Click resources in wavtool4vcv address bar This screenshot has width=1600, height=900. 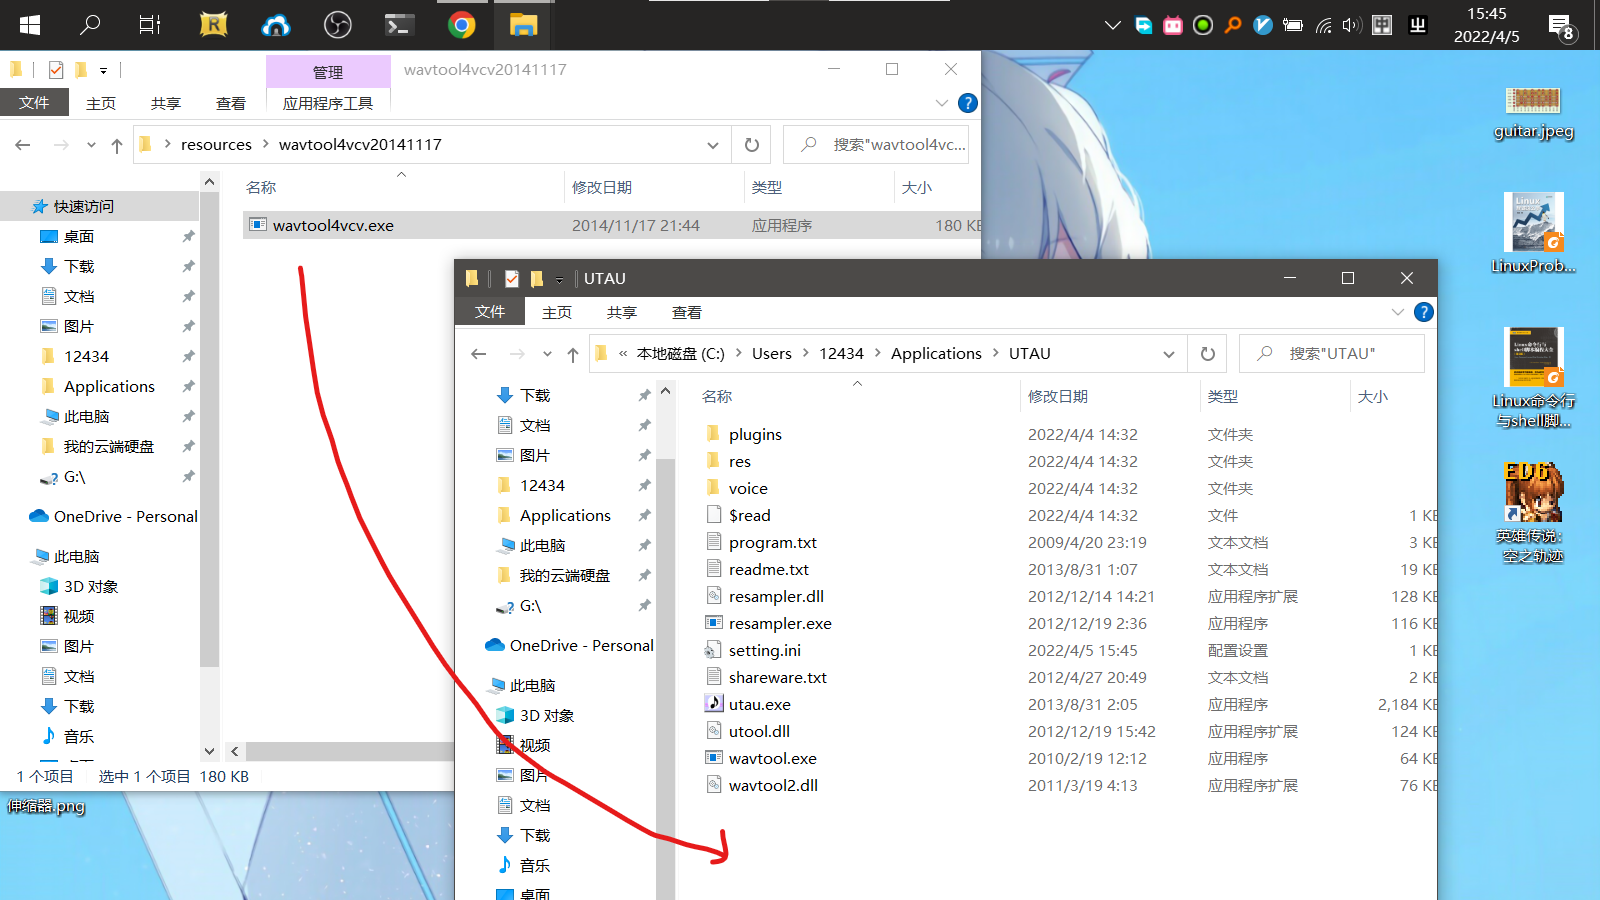[x=216, y=145]
